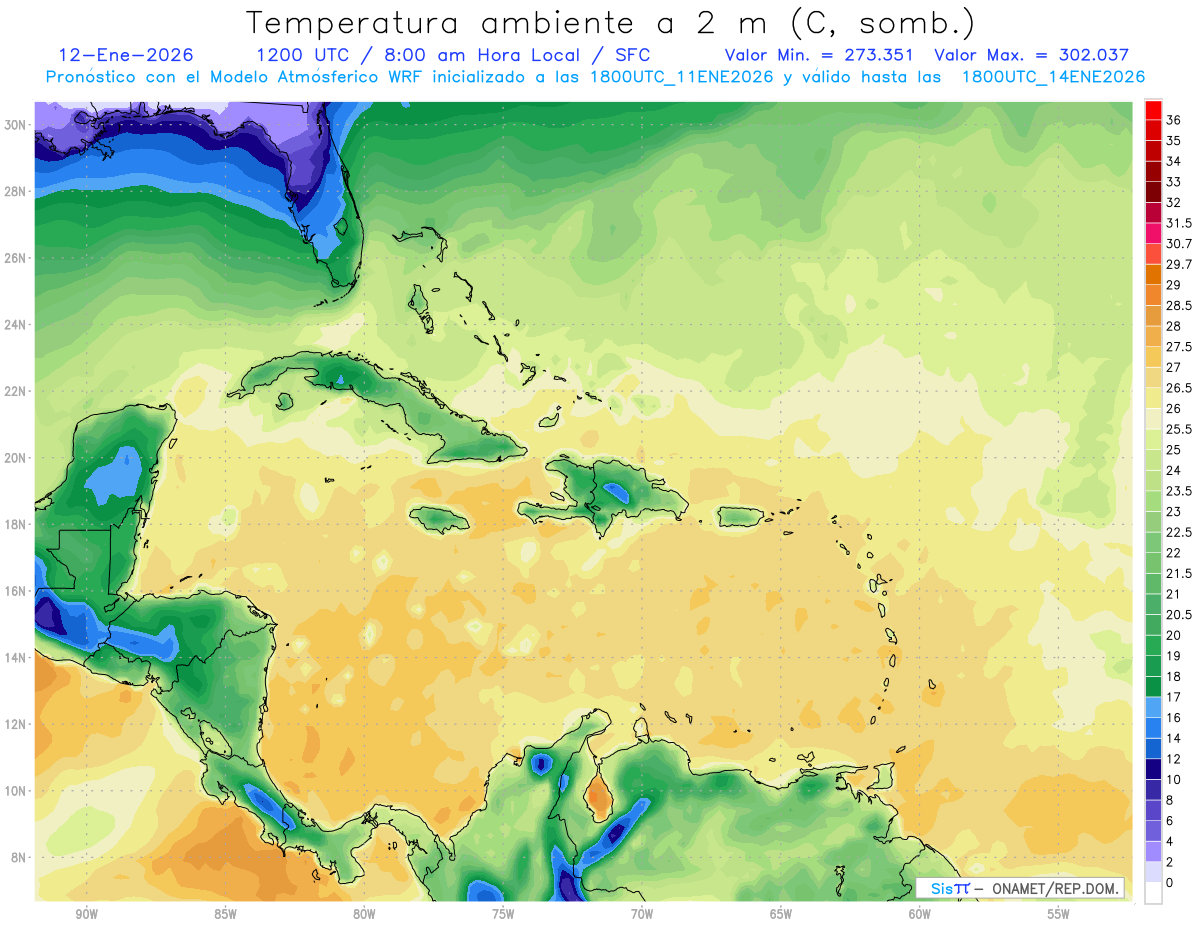Click the '16N' latitude label
The width and height of the screenshot is (1200, 927).
pos(15,591)
